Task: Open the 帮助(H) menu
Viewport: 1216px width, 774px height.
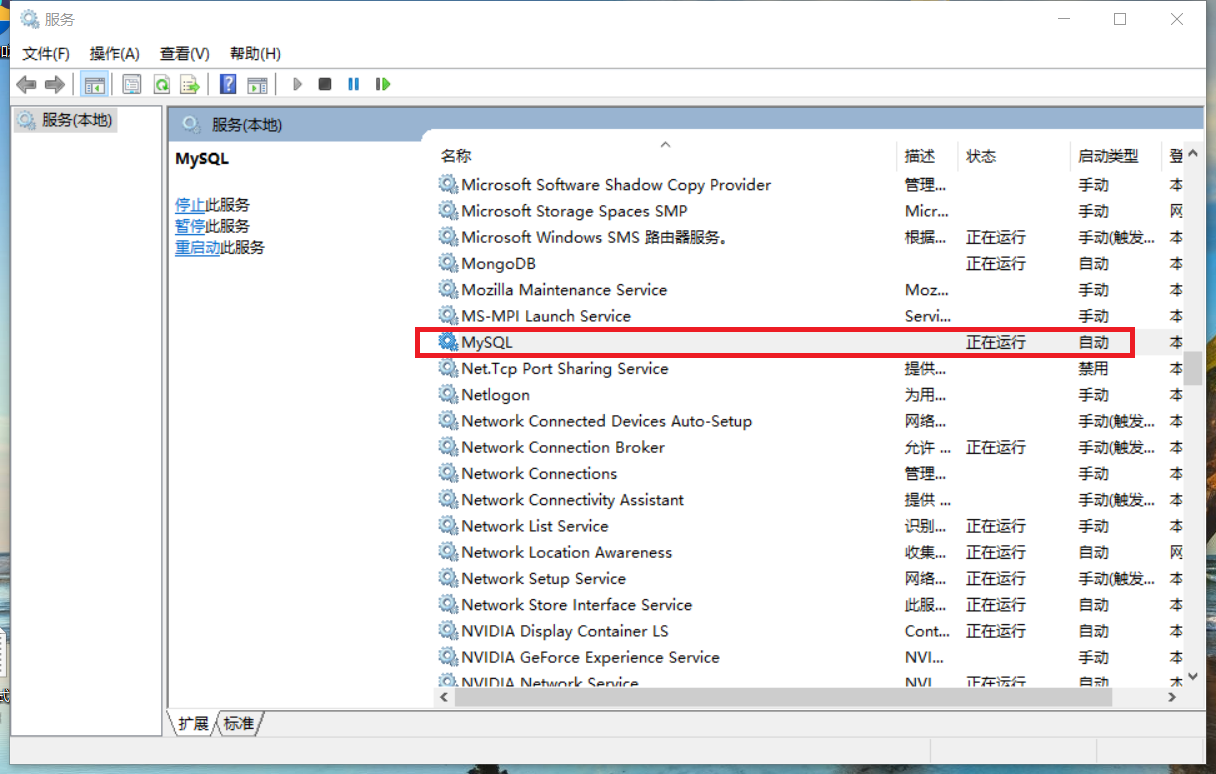Action: click(255, 53)
